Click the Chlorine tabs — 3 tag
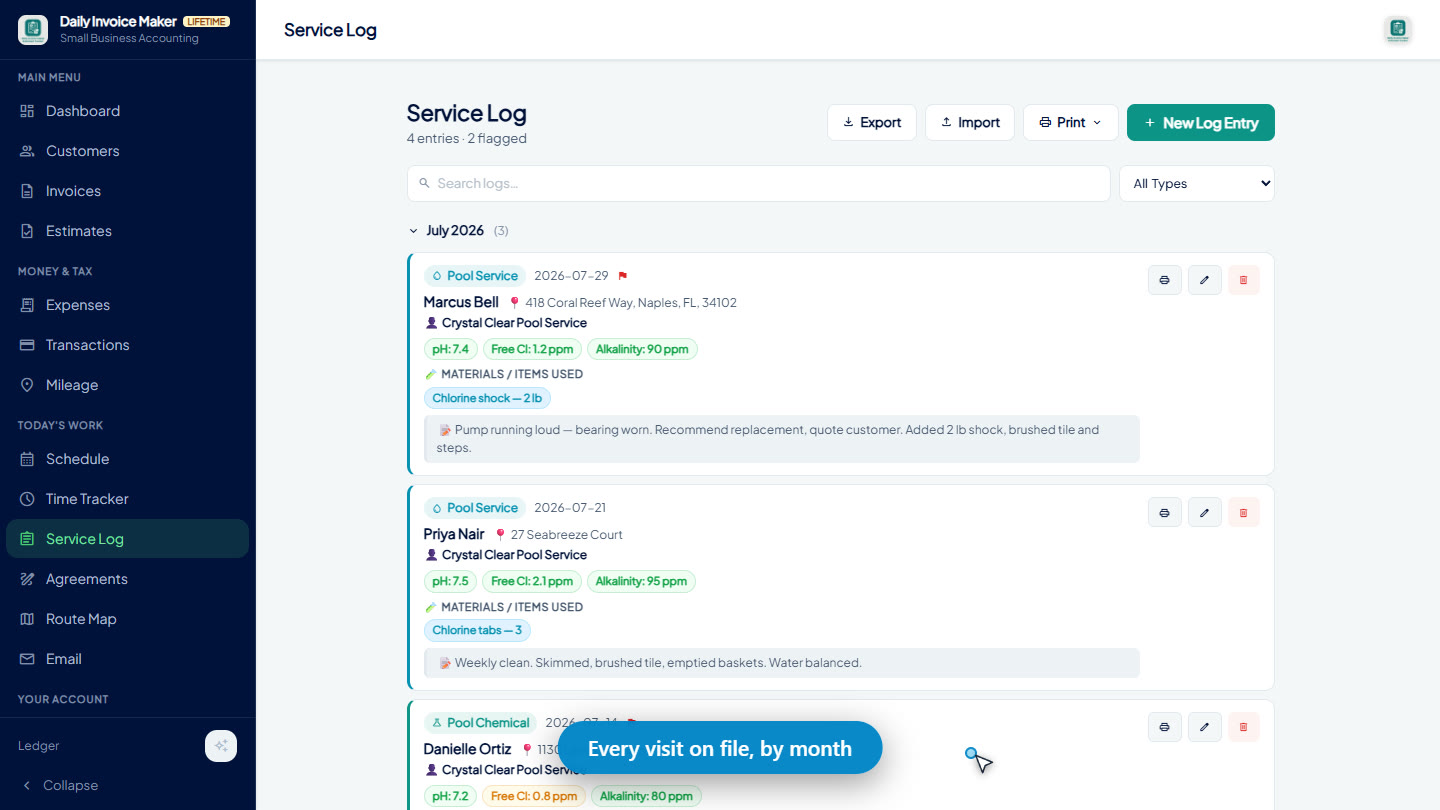This screenshot has height=810, width=1440. [x=477, y=631]
